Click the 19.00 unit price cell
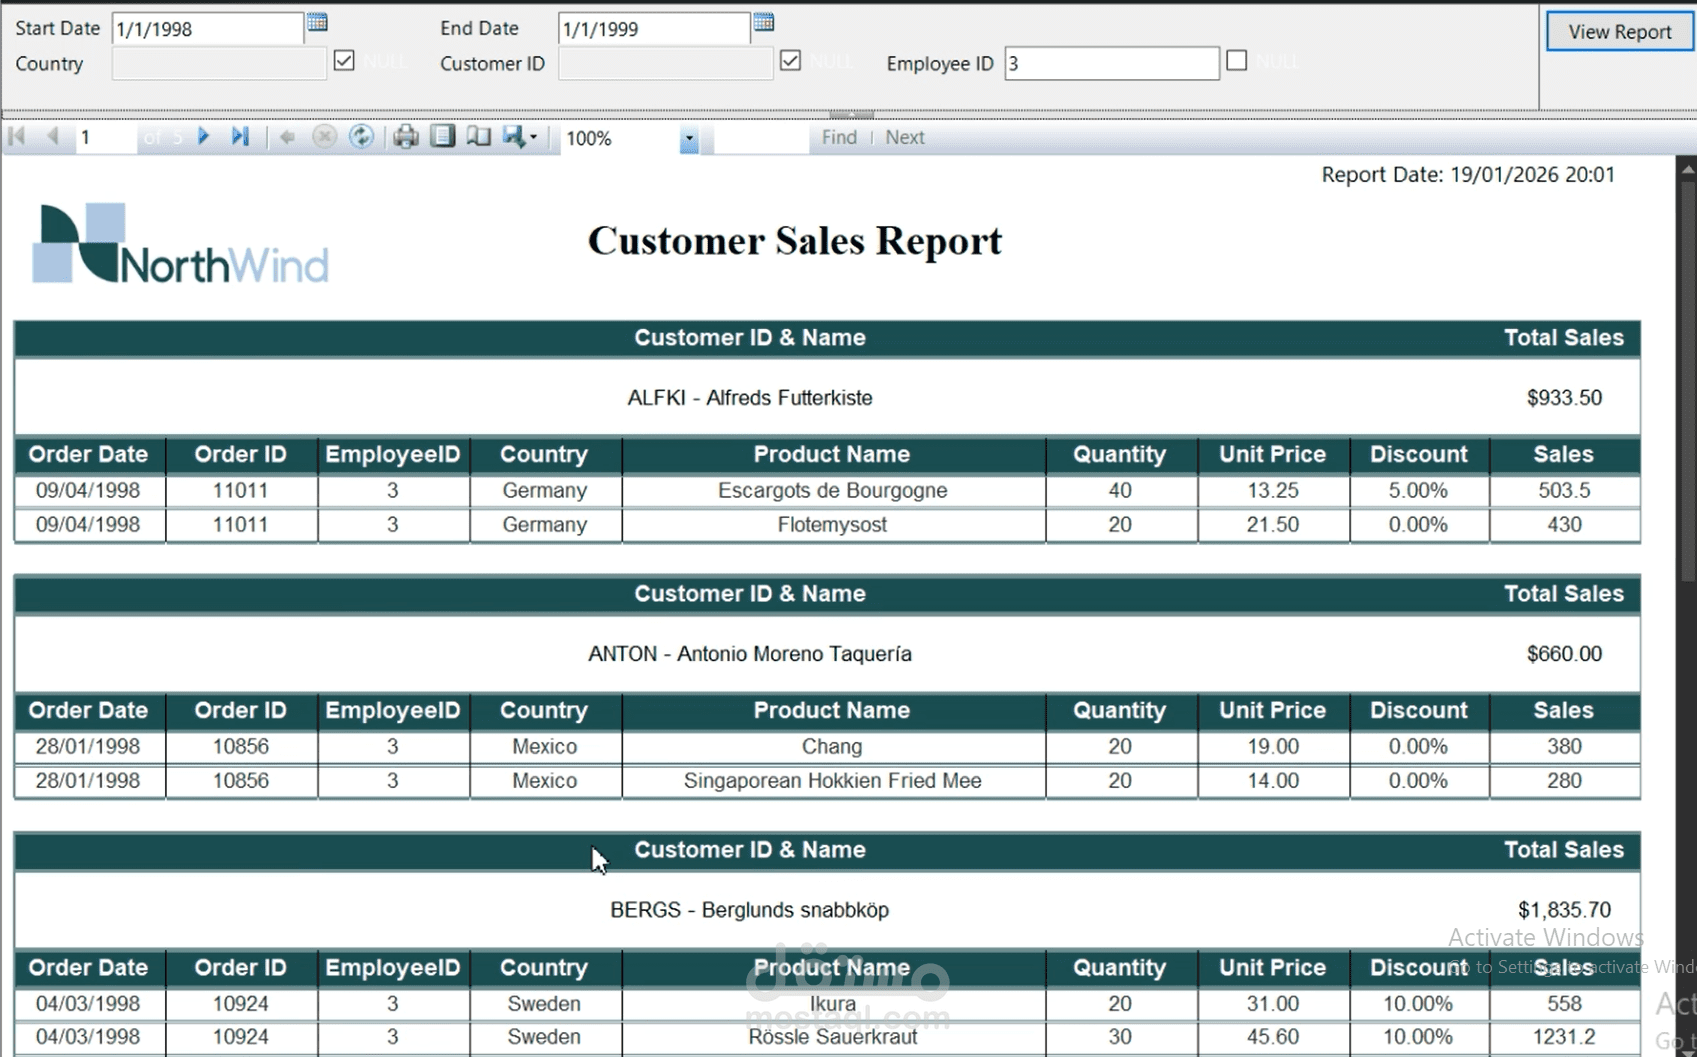The image size is (1697, 1057). [1272, 747]
